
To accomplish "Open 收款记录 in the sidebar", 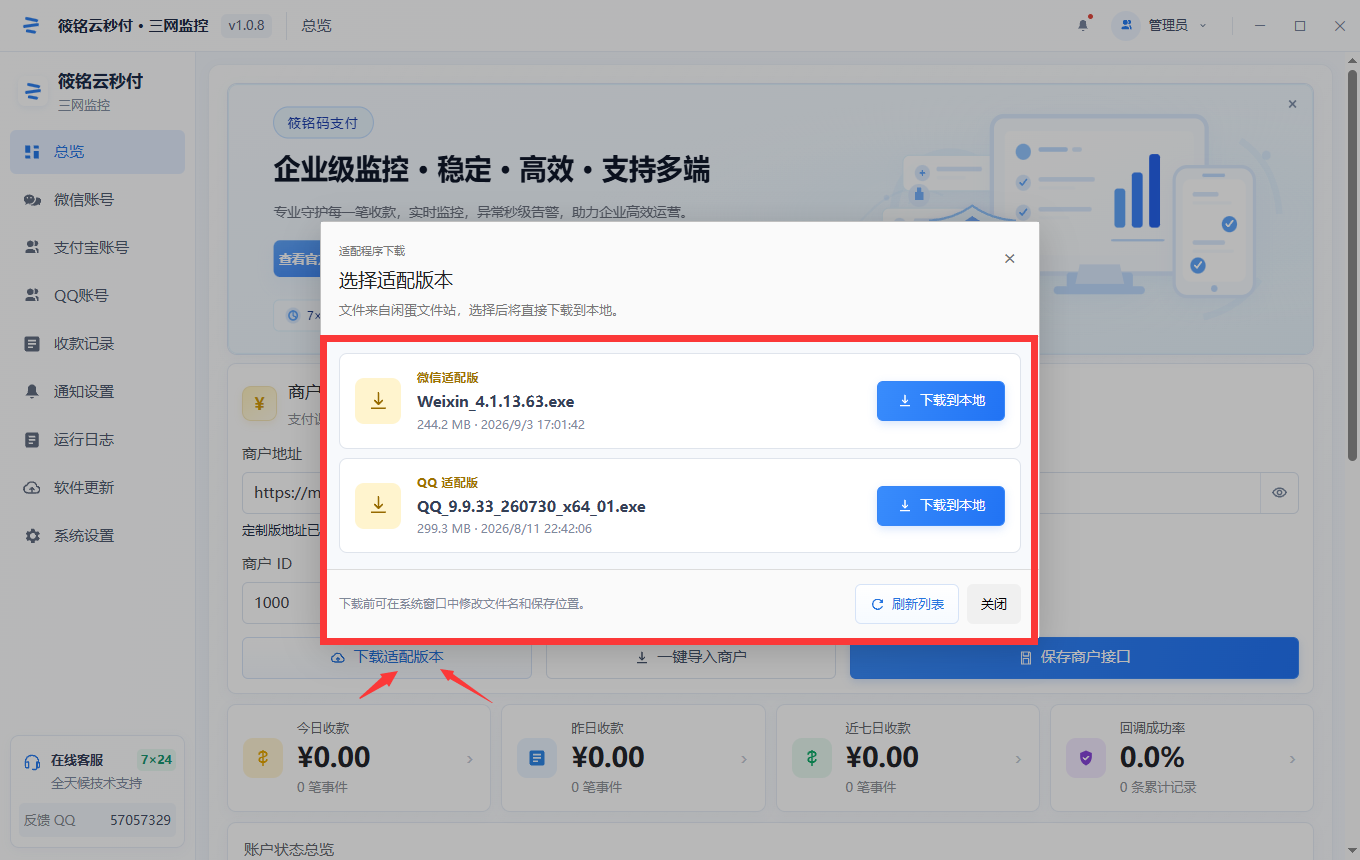I will [x=98, y=344].
